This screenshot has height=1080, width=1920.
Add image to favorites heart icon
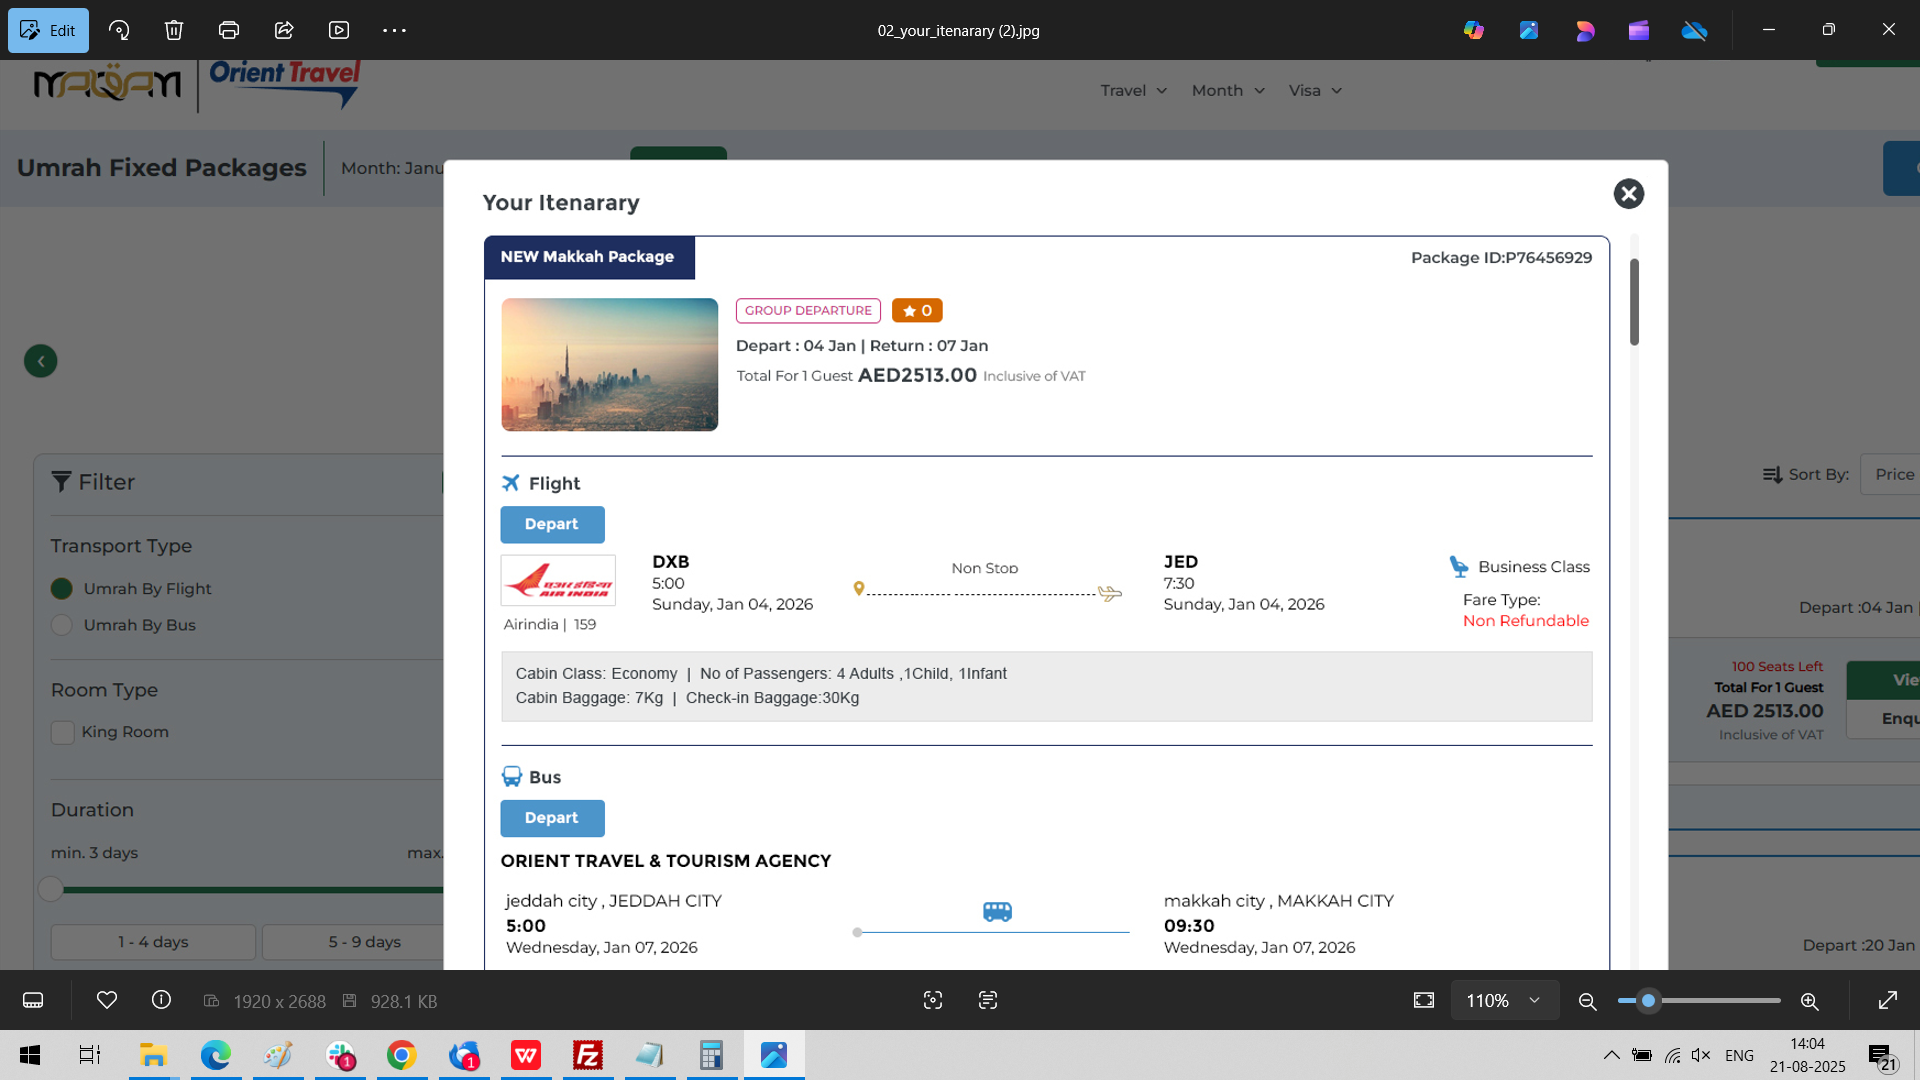tap(107, 1000)
